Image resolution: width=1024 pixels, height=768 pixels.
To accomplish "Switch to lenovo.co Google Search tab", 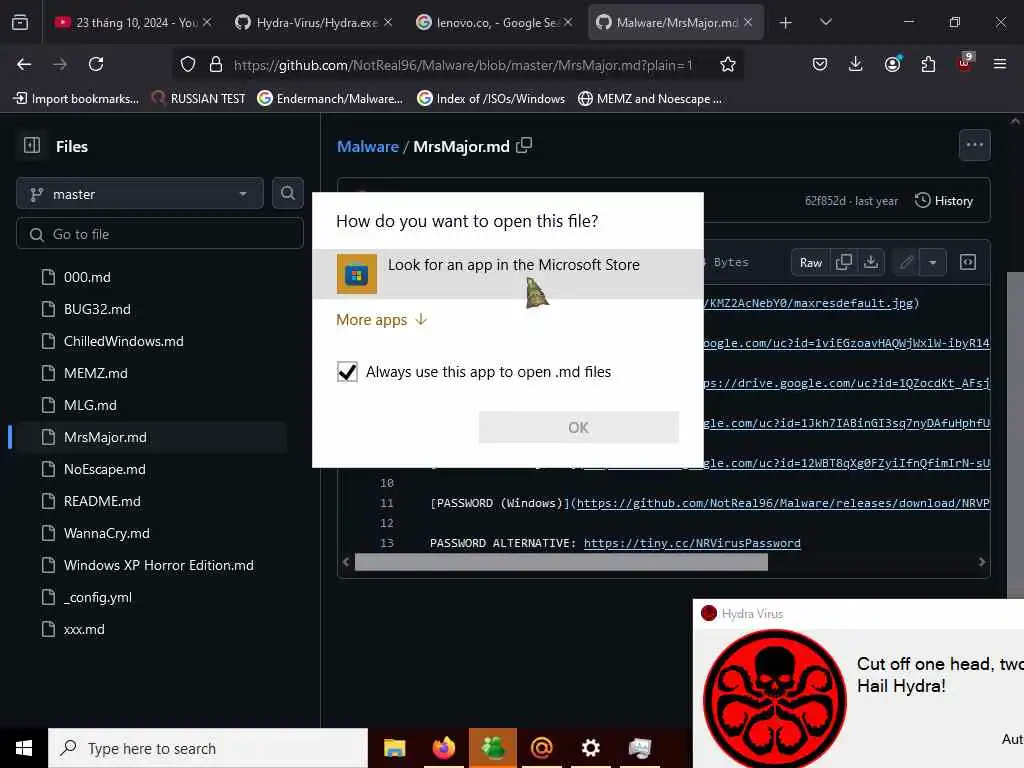I will [494, 23].
